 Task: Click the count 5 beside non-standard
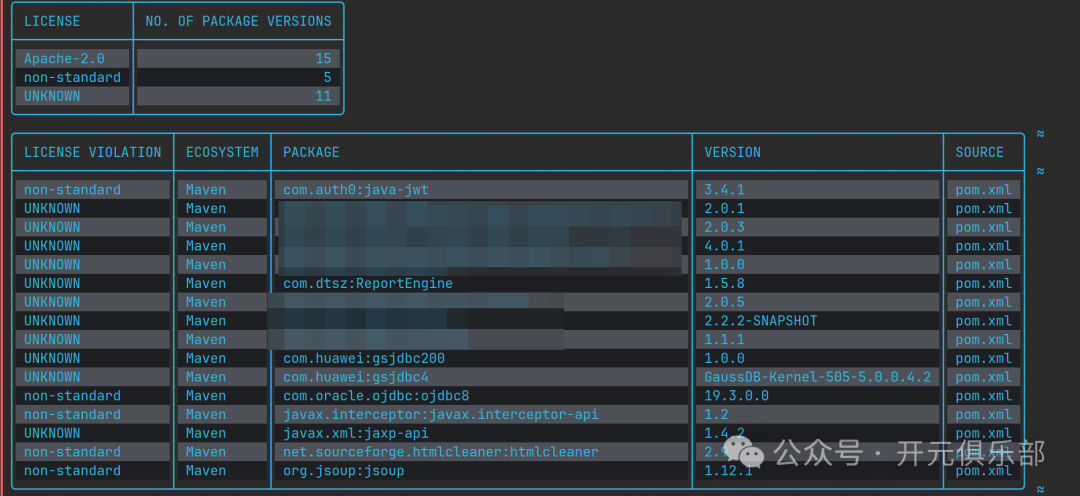327,77
